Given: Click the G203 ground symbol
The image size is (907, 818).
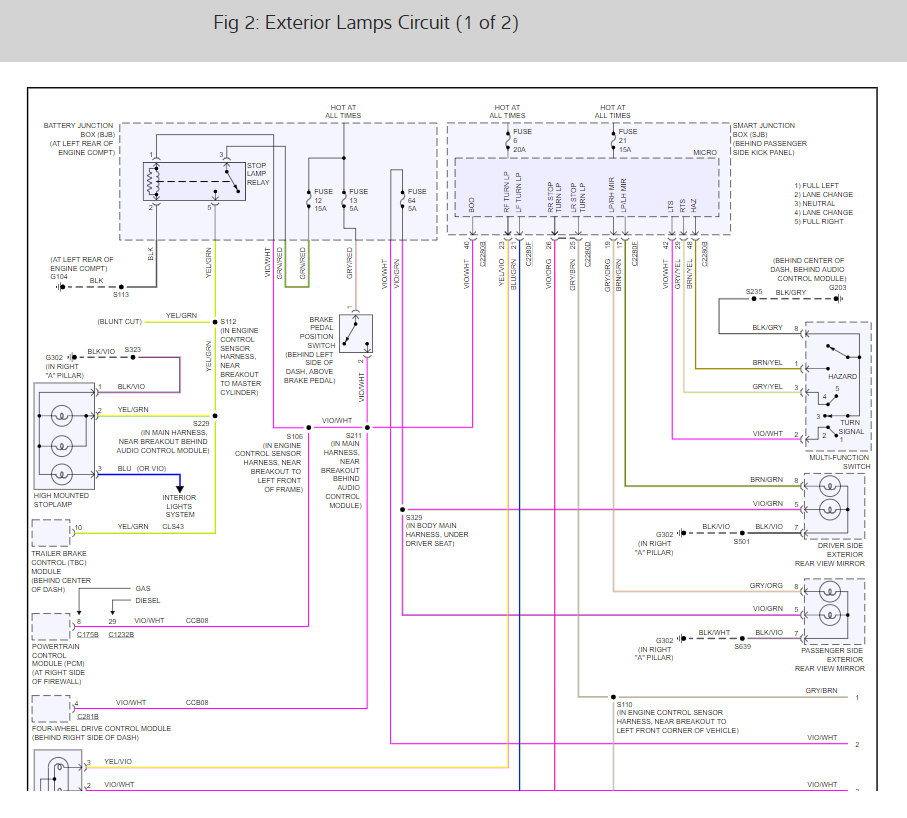Looking at the screenshot, I should [x=838, y=299].
